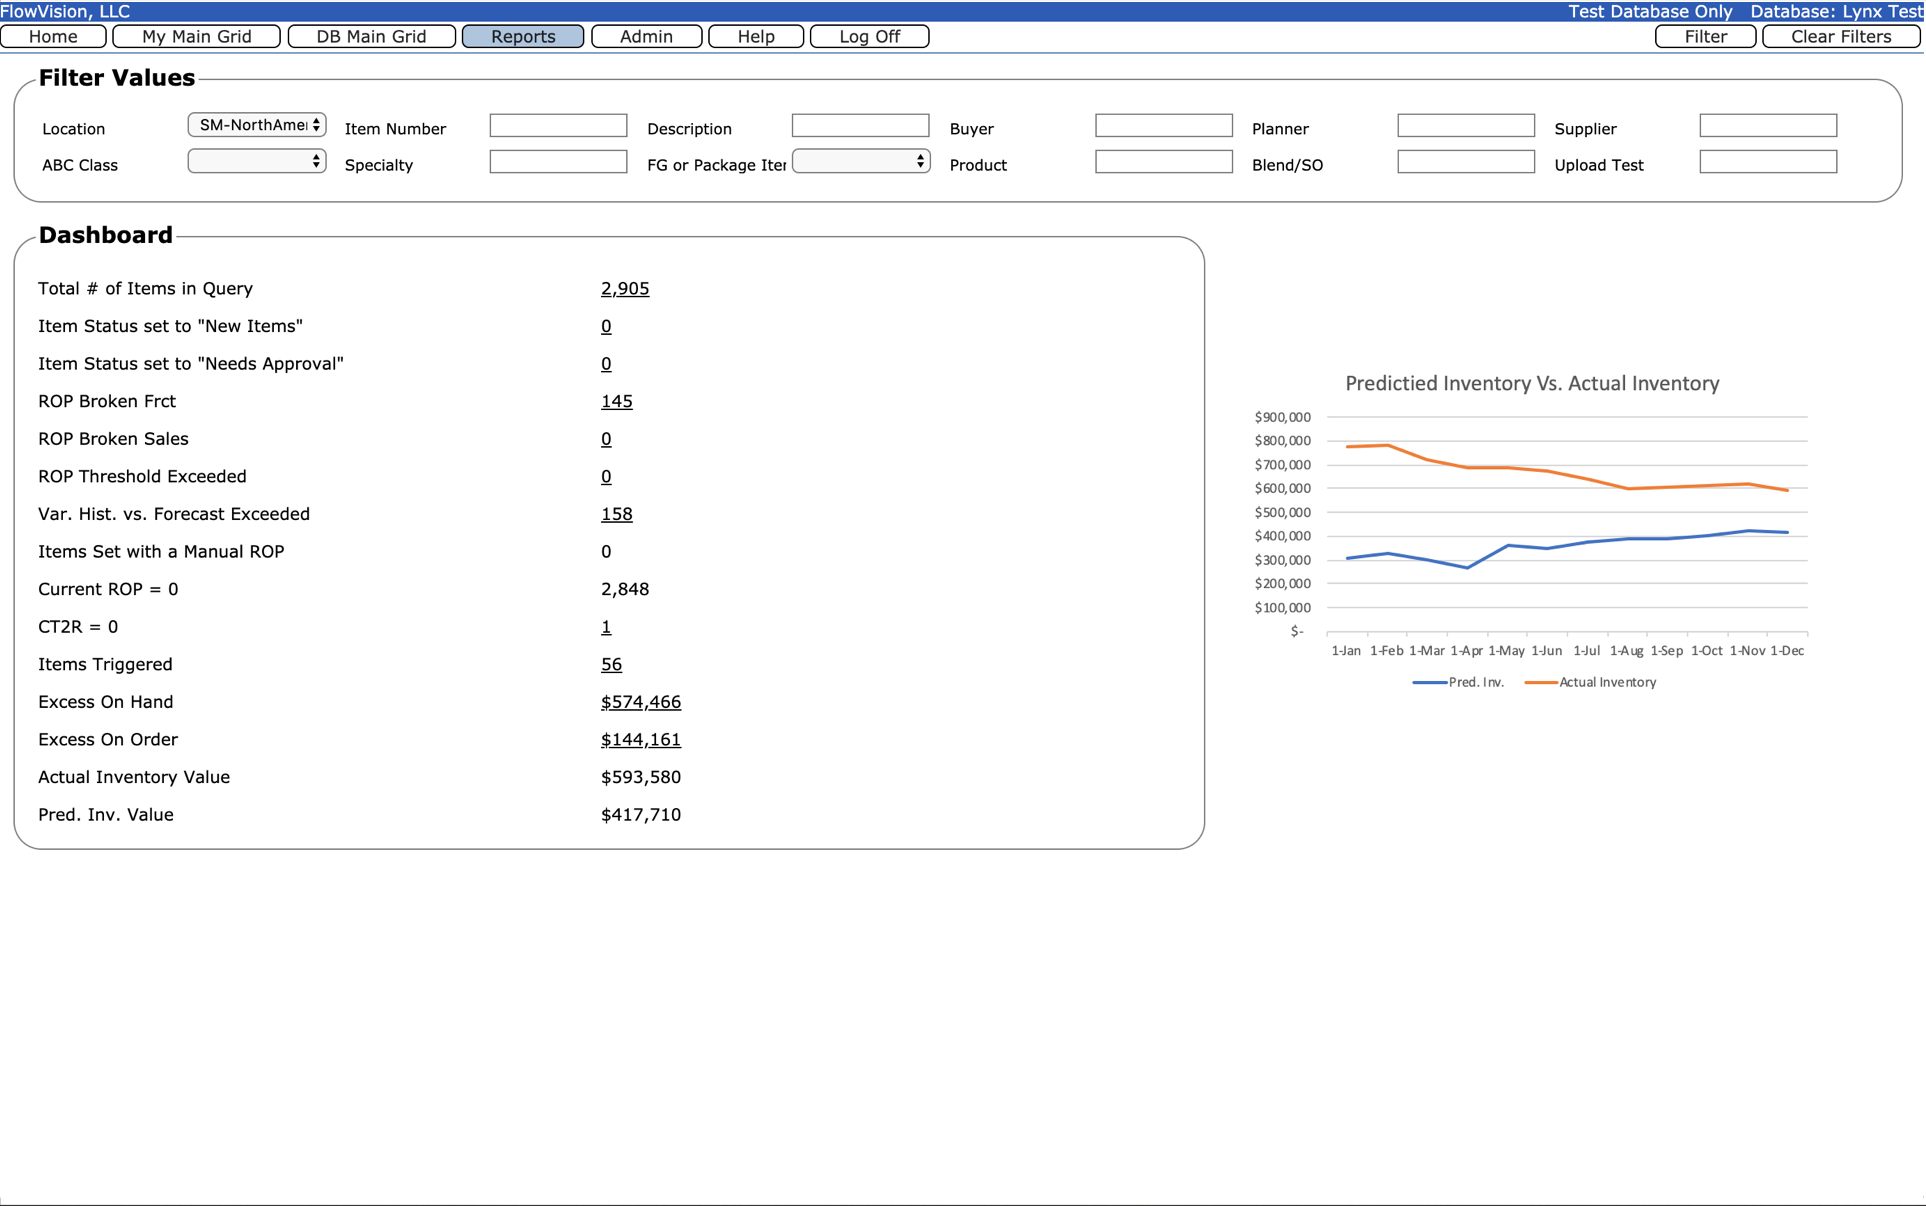Image resolution: width=1926 pixels, height=1206 pixels.
Task: Open the 56 Items Triggered link
Action: click(x=611, y=664)
